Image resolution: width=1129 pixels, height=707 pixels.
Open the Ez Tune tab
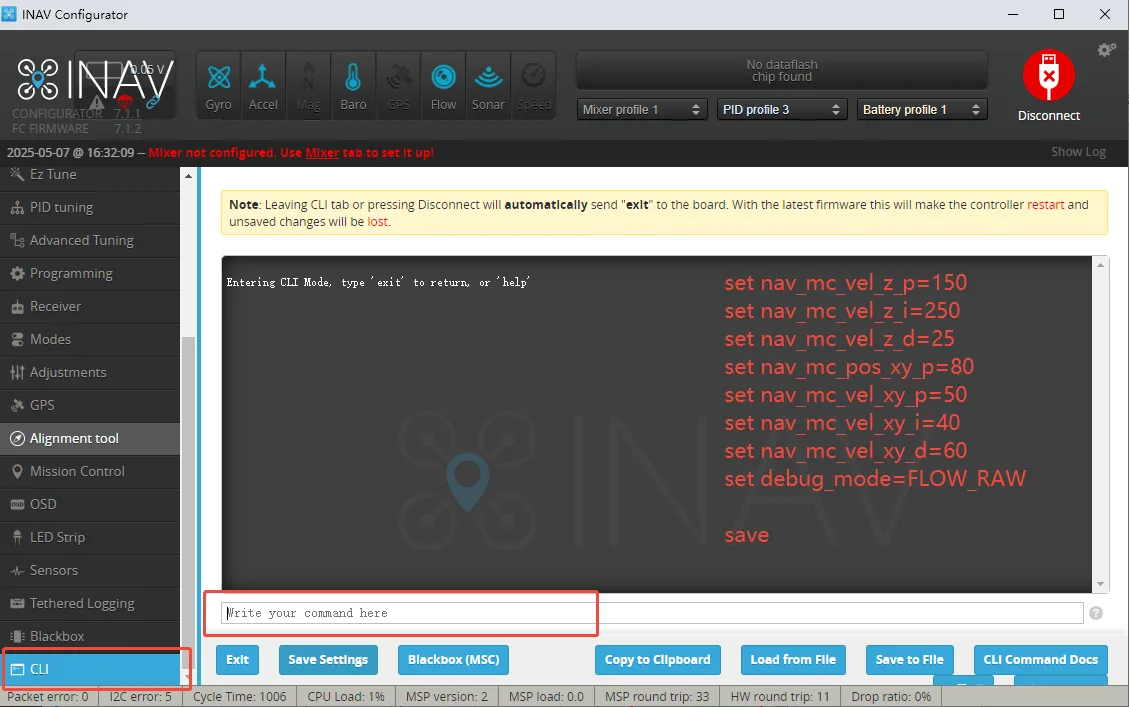tap(90, 175)
